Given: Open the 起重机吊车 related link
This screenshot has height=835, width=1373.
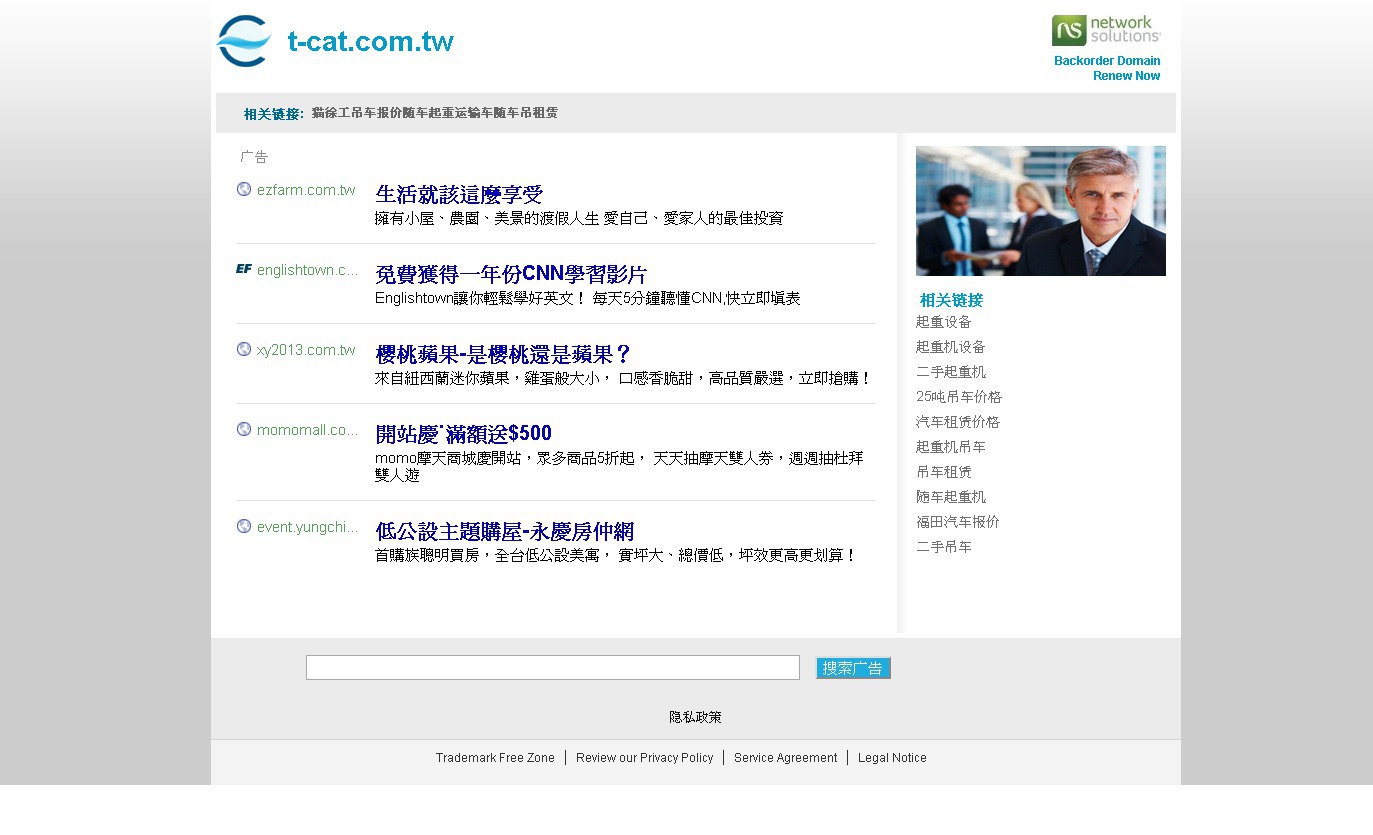Looking at the screenshot, I should pyautogui.click(x=951, y=447).
